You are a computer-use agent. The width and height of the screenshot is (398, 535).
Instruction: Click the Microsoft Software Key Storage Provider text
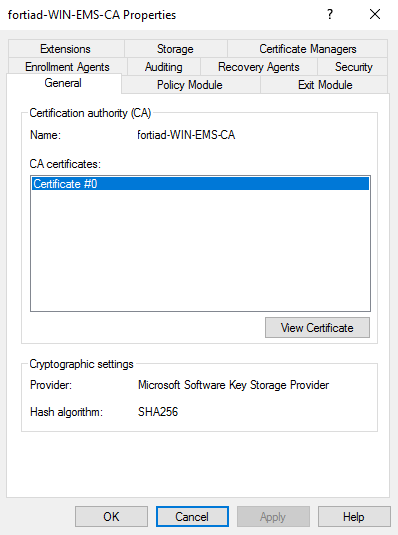tap(233, 385)
